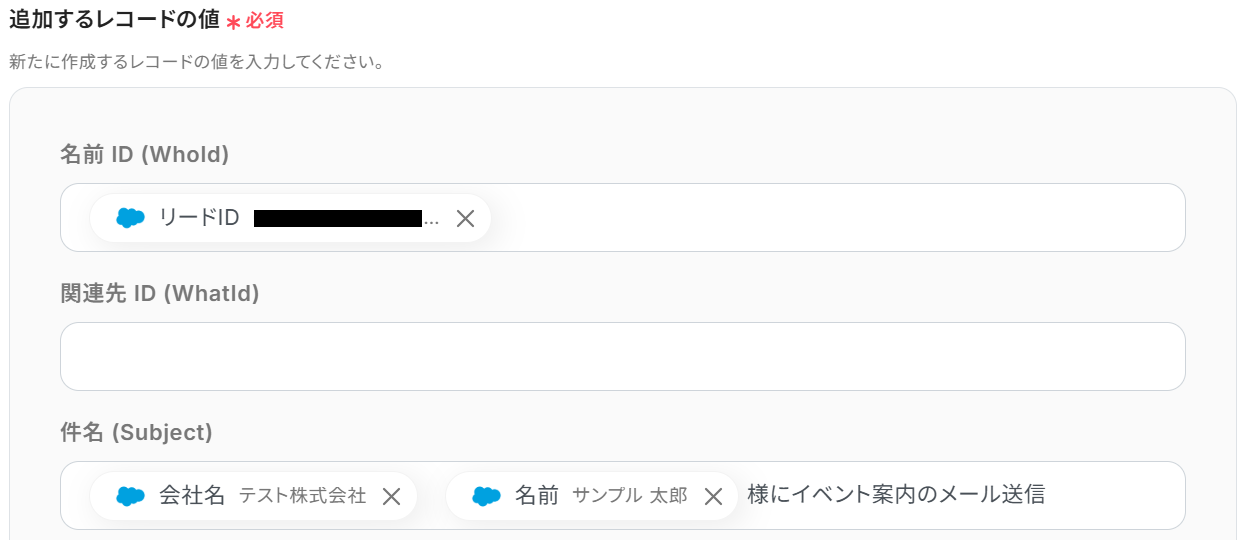
Task: Select the リードID chip label text
Action: [x=199, y=218]
